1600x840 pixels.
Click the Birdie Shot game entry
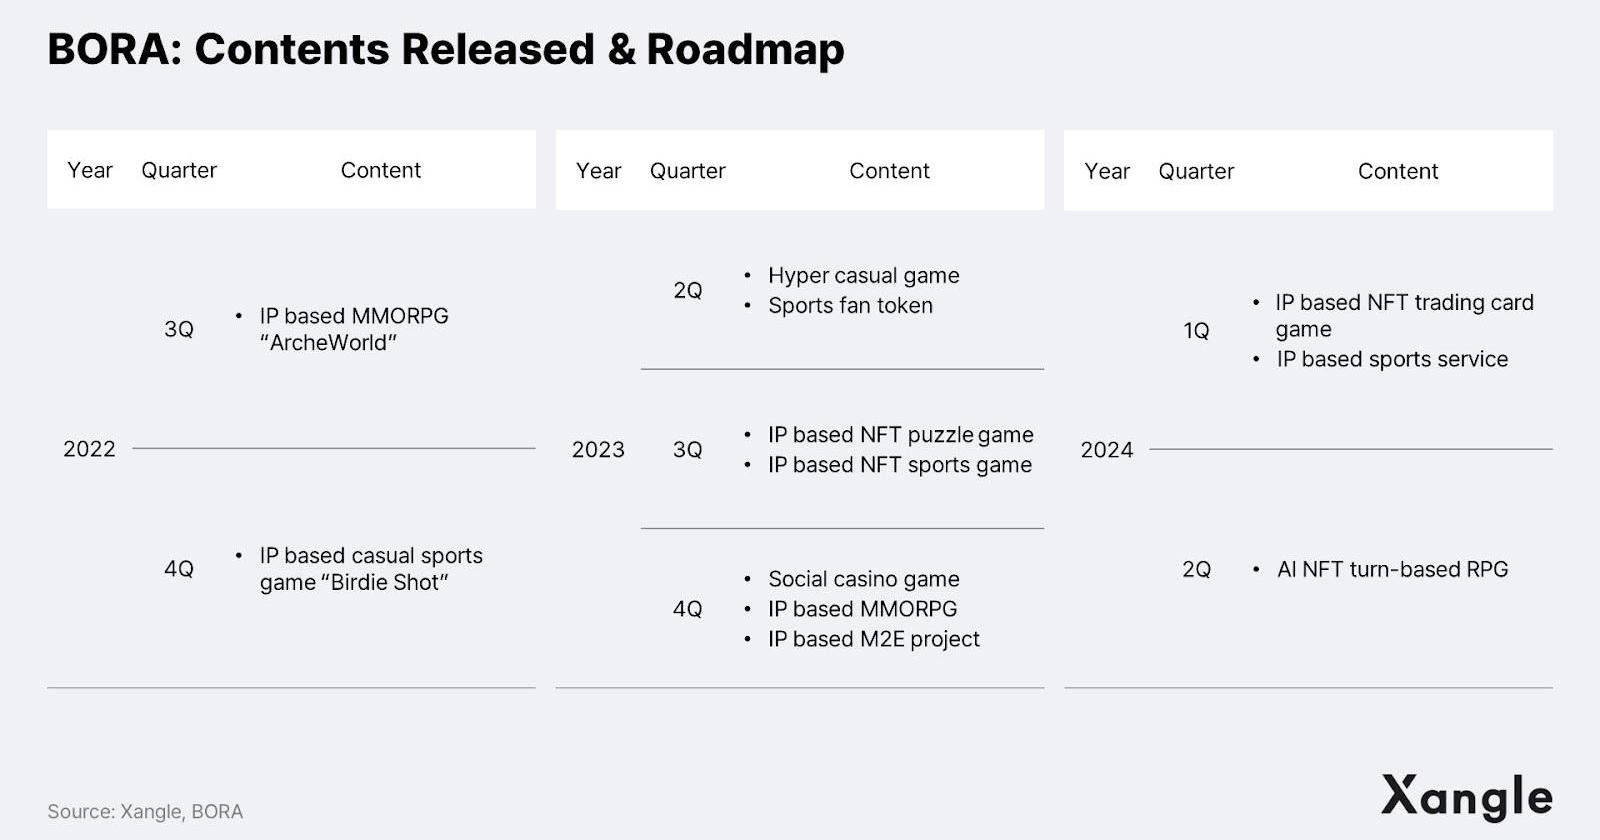371,569
